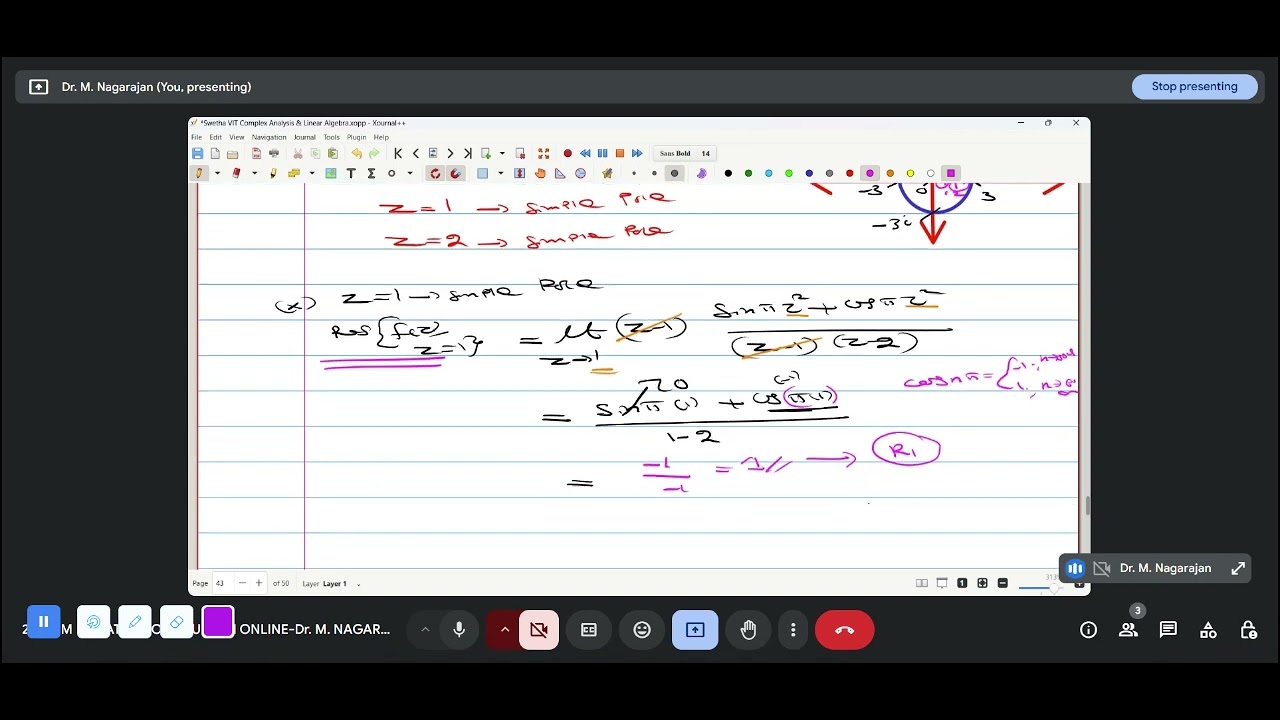Pick the blue color swatch

809,173
